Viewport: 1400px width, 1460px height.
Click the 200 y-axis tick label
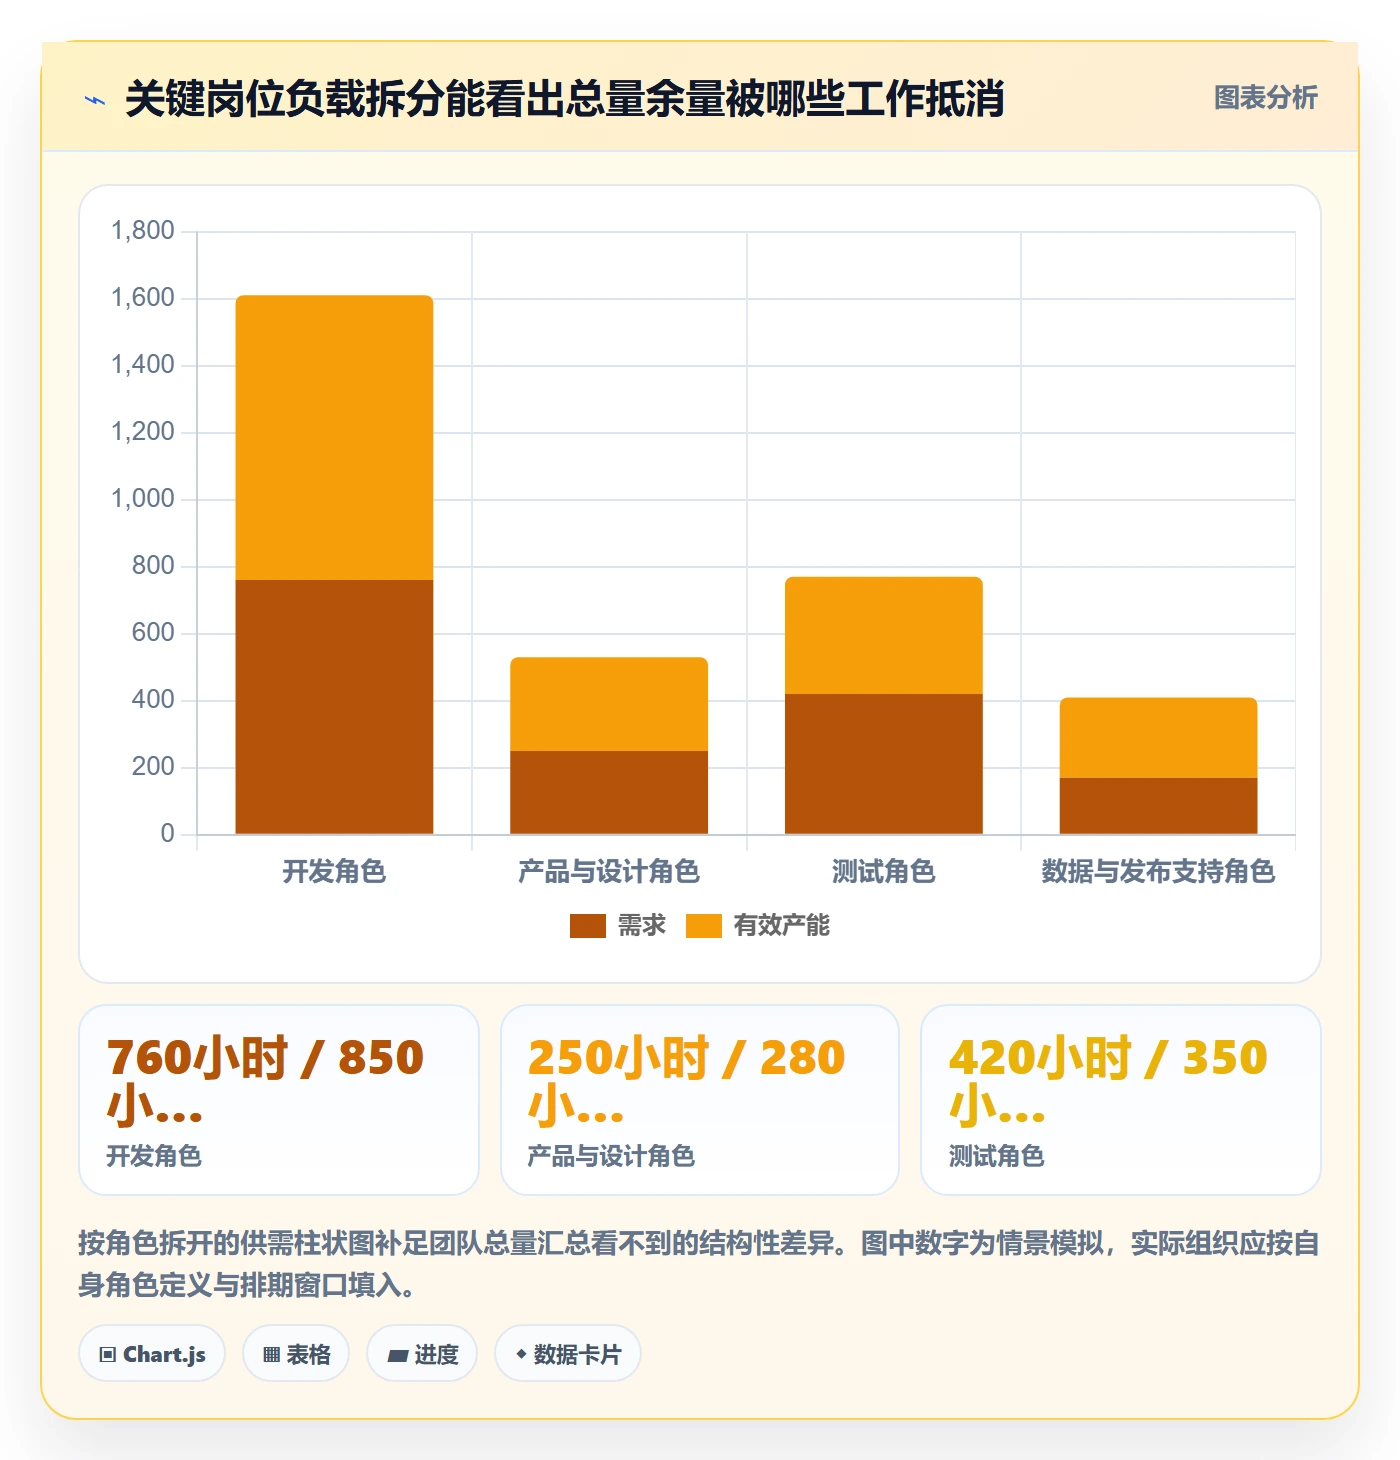[153, 767]
